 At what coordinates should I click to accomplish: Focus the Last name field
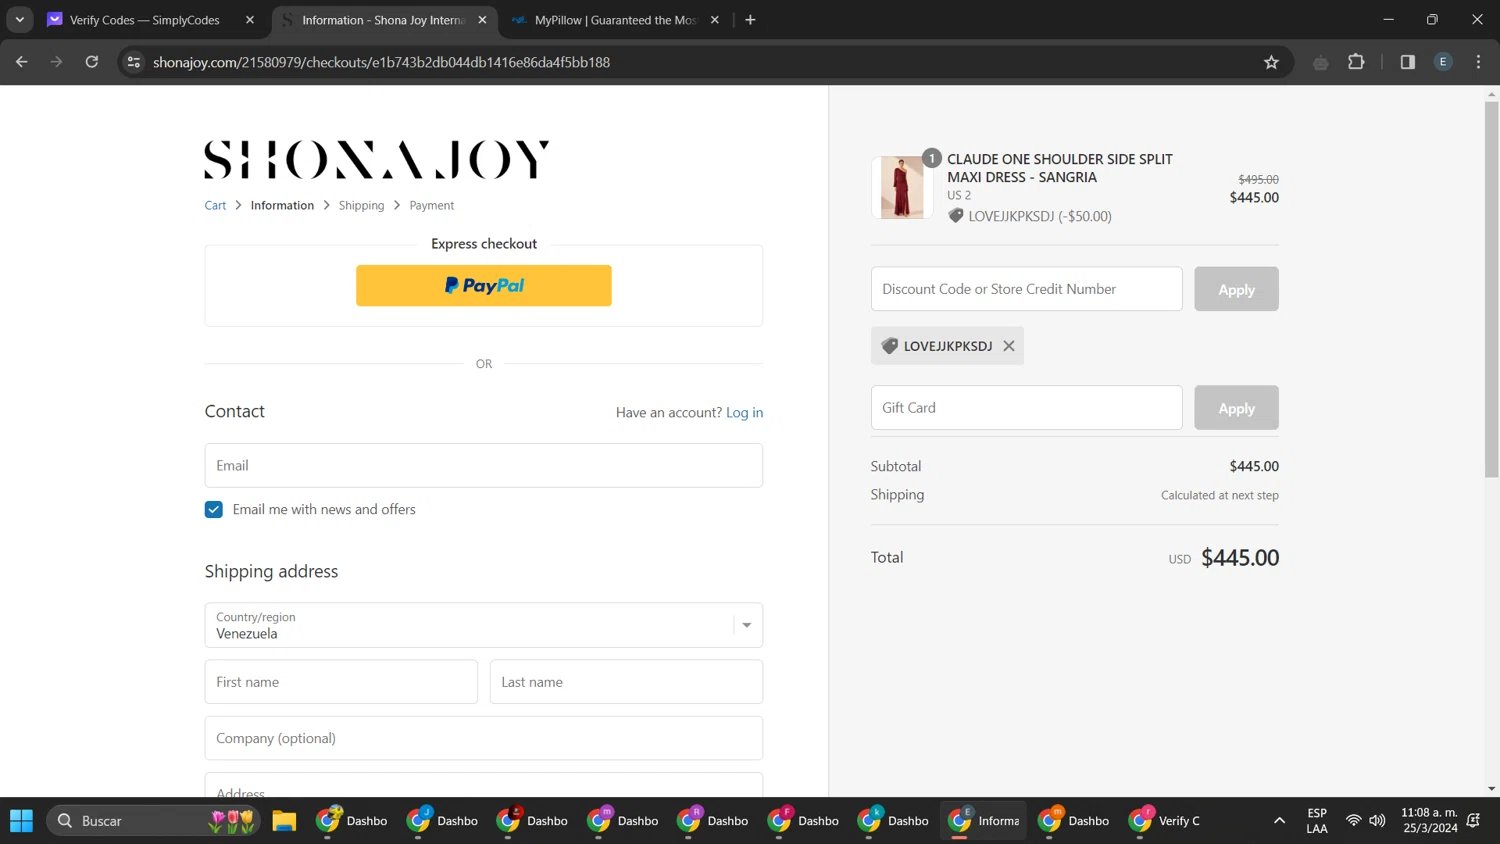pyautogui.click(x=626, y=682)
